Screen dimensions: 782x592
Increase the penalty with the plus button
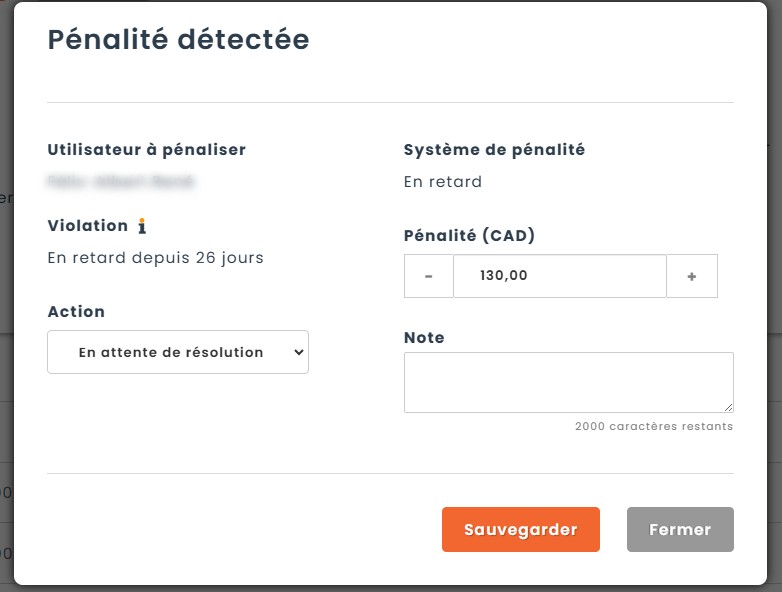[x=692, y=276]
